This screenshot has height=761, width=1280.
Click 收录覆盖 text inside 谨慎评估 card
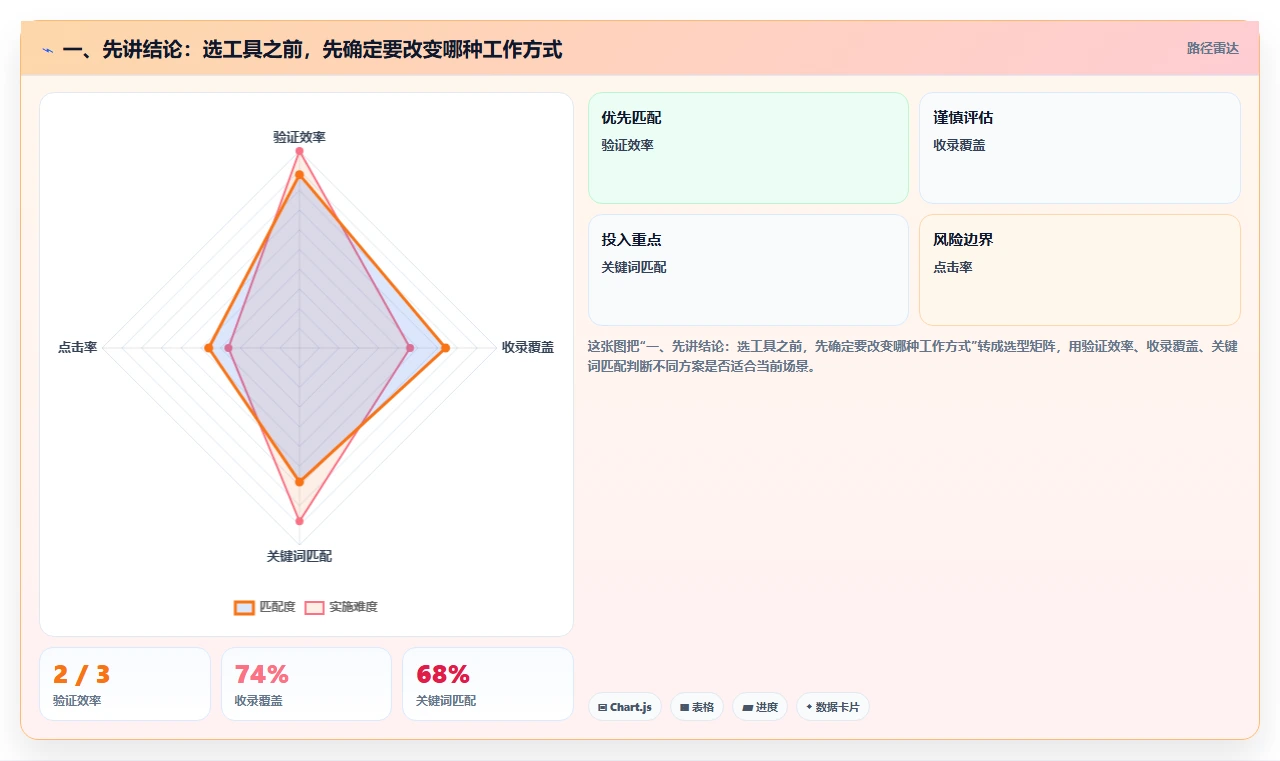pyautogui.click(x=959, y=145)
